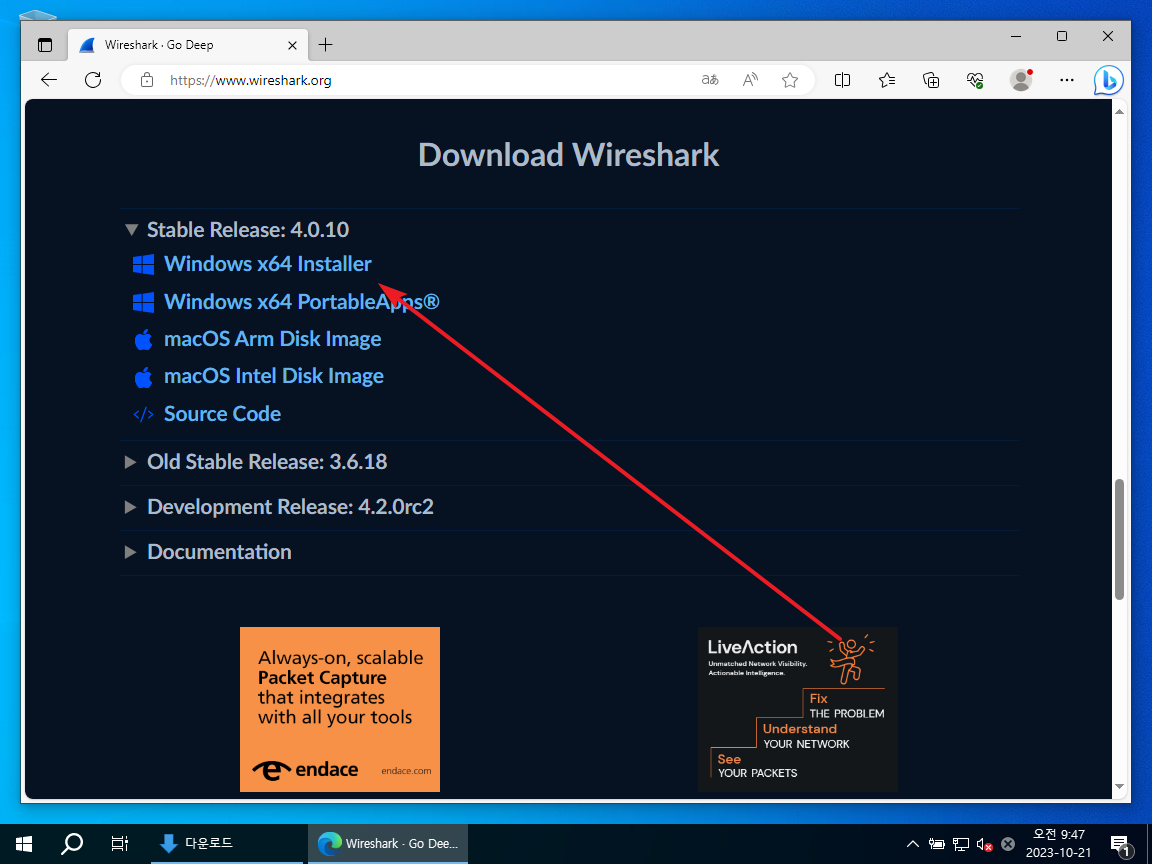Click the Download Wireshark heading
Image resolution: width=1152 pixels, height=864 pixels.
(x=569, y=155)
